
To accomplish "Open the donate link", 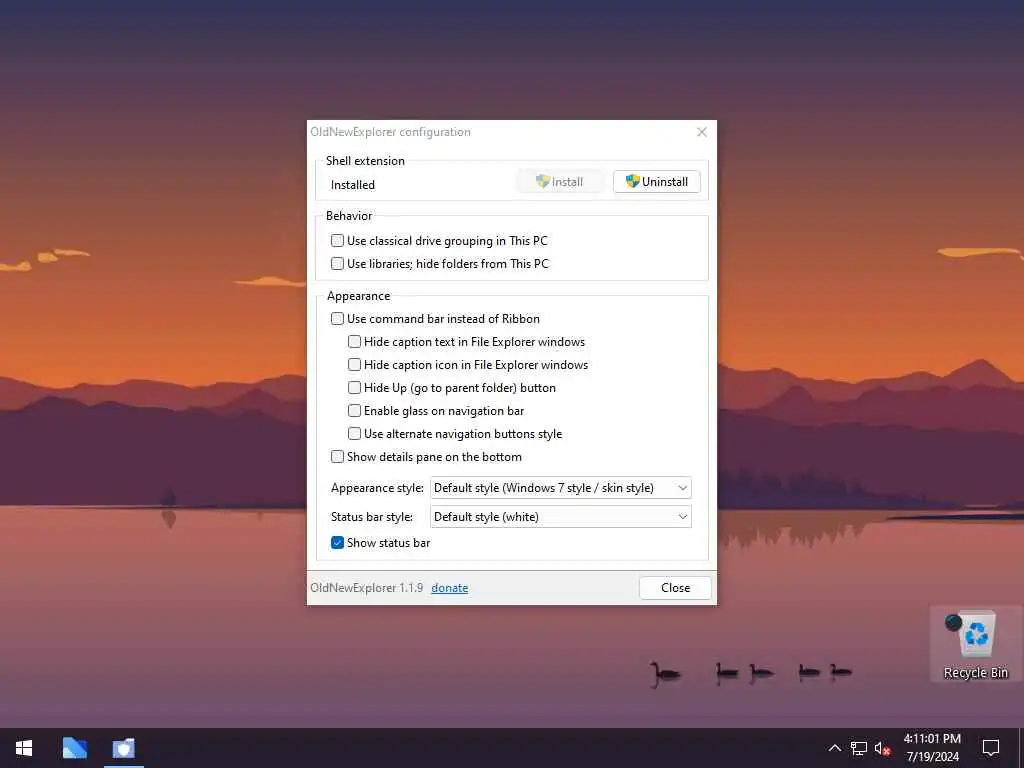I will 449,588.
